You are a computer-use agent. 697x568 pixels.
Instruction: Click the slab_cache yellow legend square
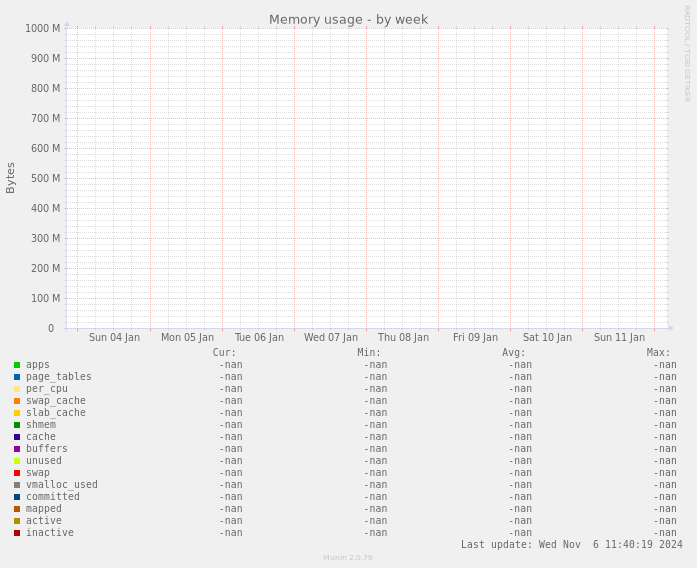(x=17, y=413)
